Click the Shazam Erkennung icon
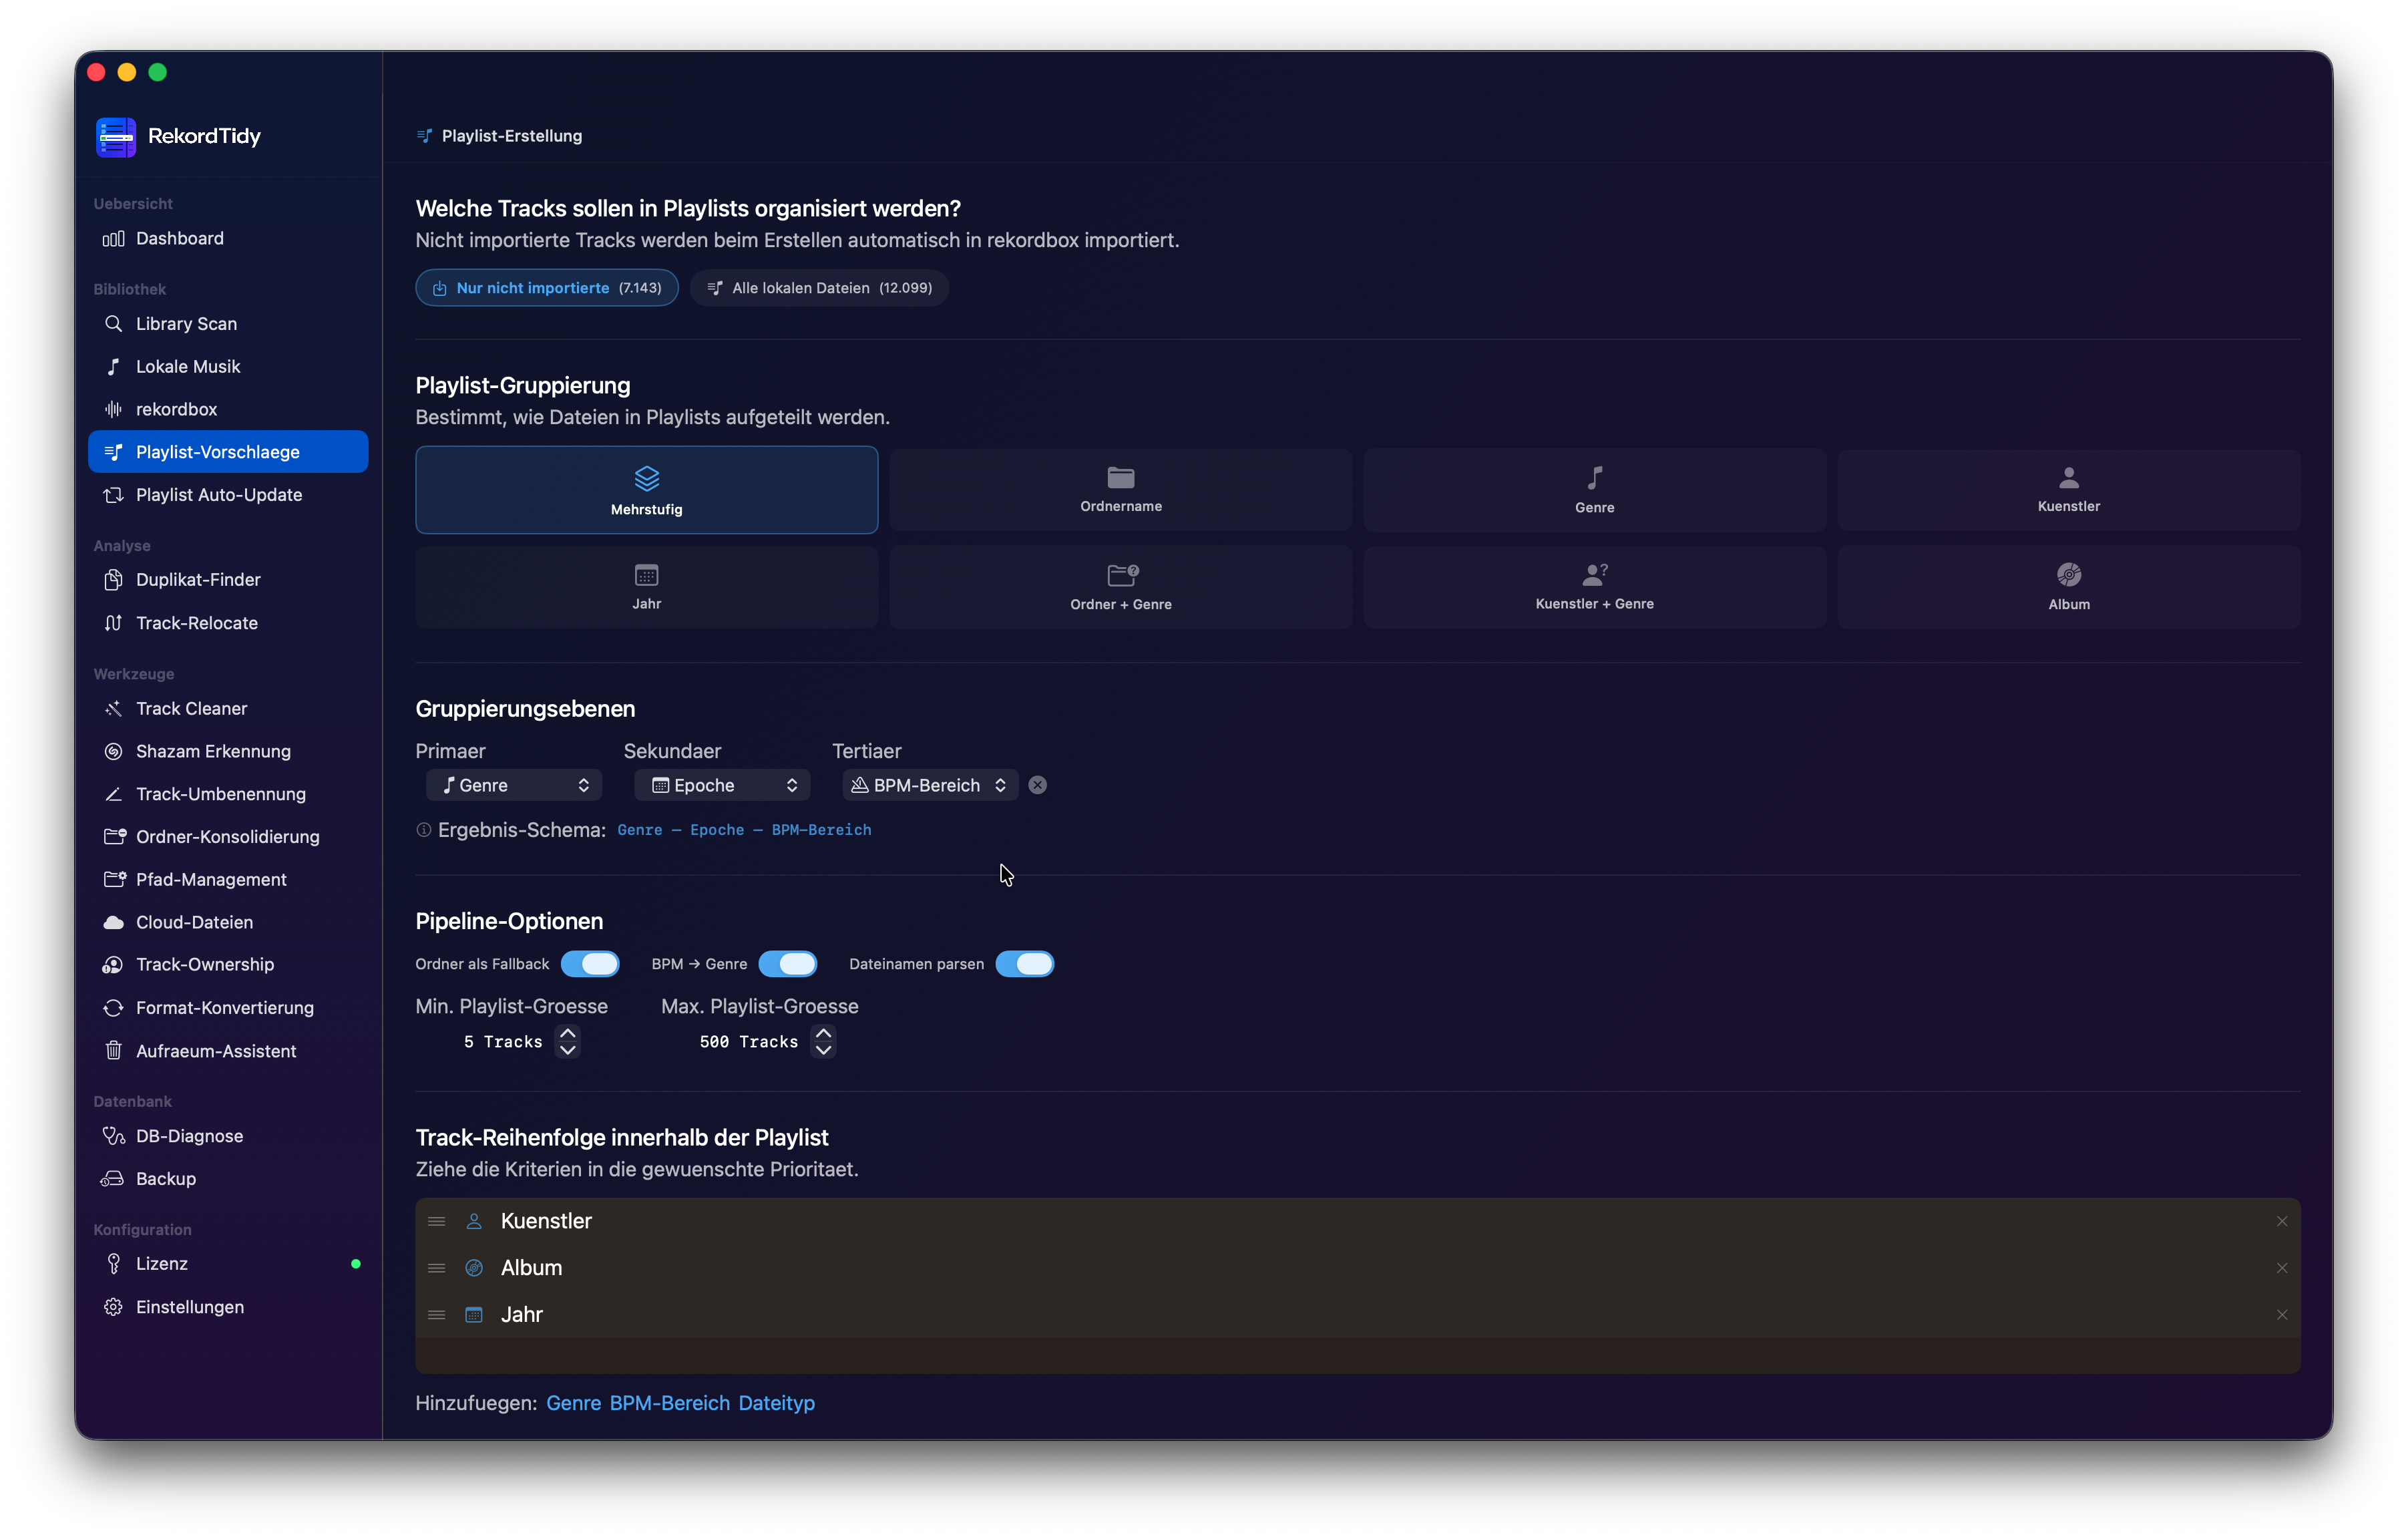Image resolution: width=2408 pixels, height=1539 pixels. pyautogui.click(x=114, y=751)
